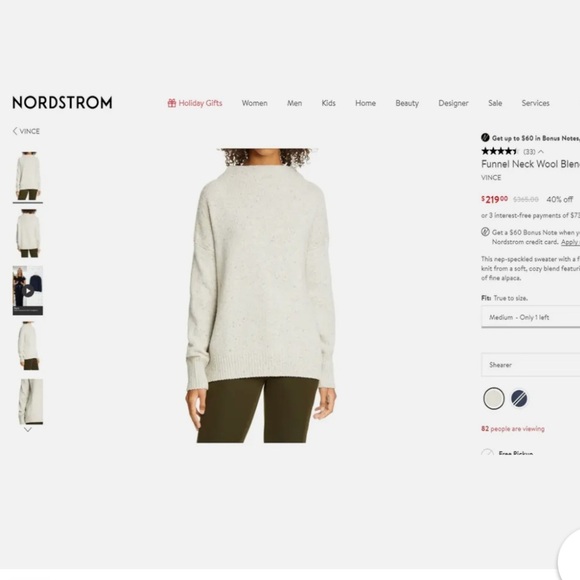Screen dimensions: 580x580
Task: Select the navy blue color swatch
Action: pyautogui.click(x=519, y=398)
